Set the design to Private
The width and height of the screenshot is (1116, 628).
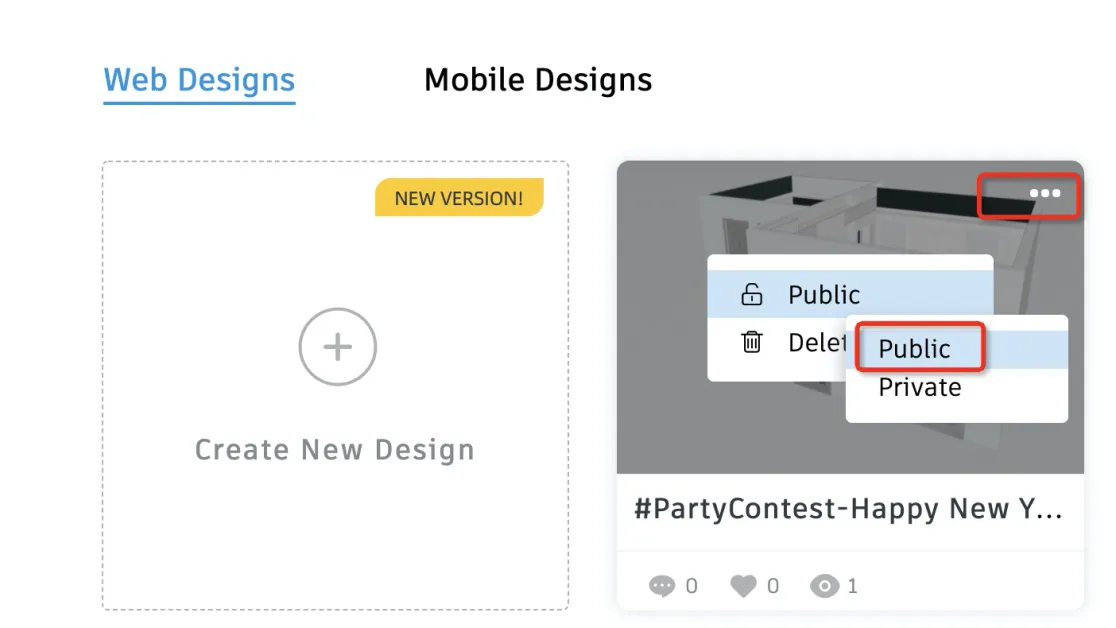coord(919,388)
